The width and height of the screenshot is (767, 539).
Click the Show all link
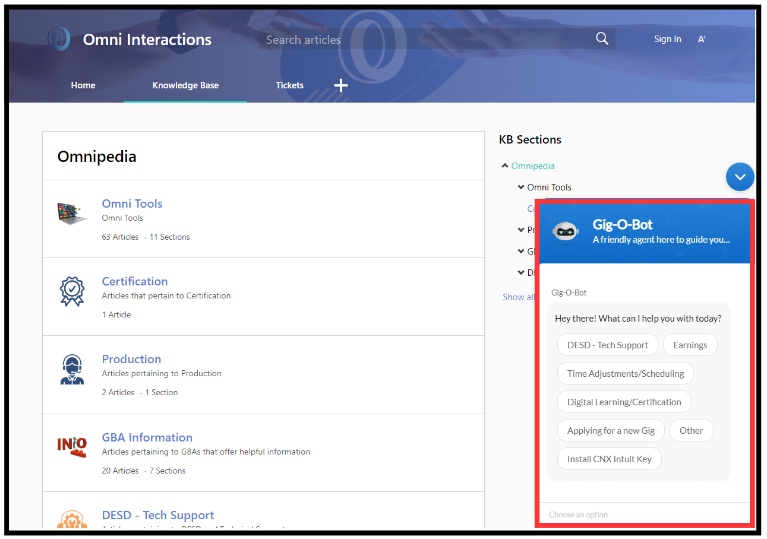[519, 297]
